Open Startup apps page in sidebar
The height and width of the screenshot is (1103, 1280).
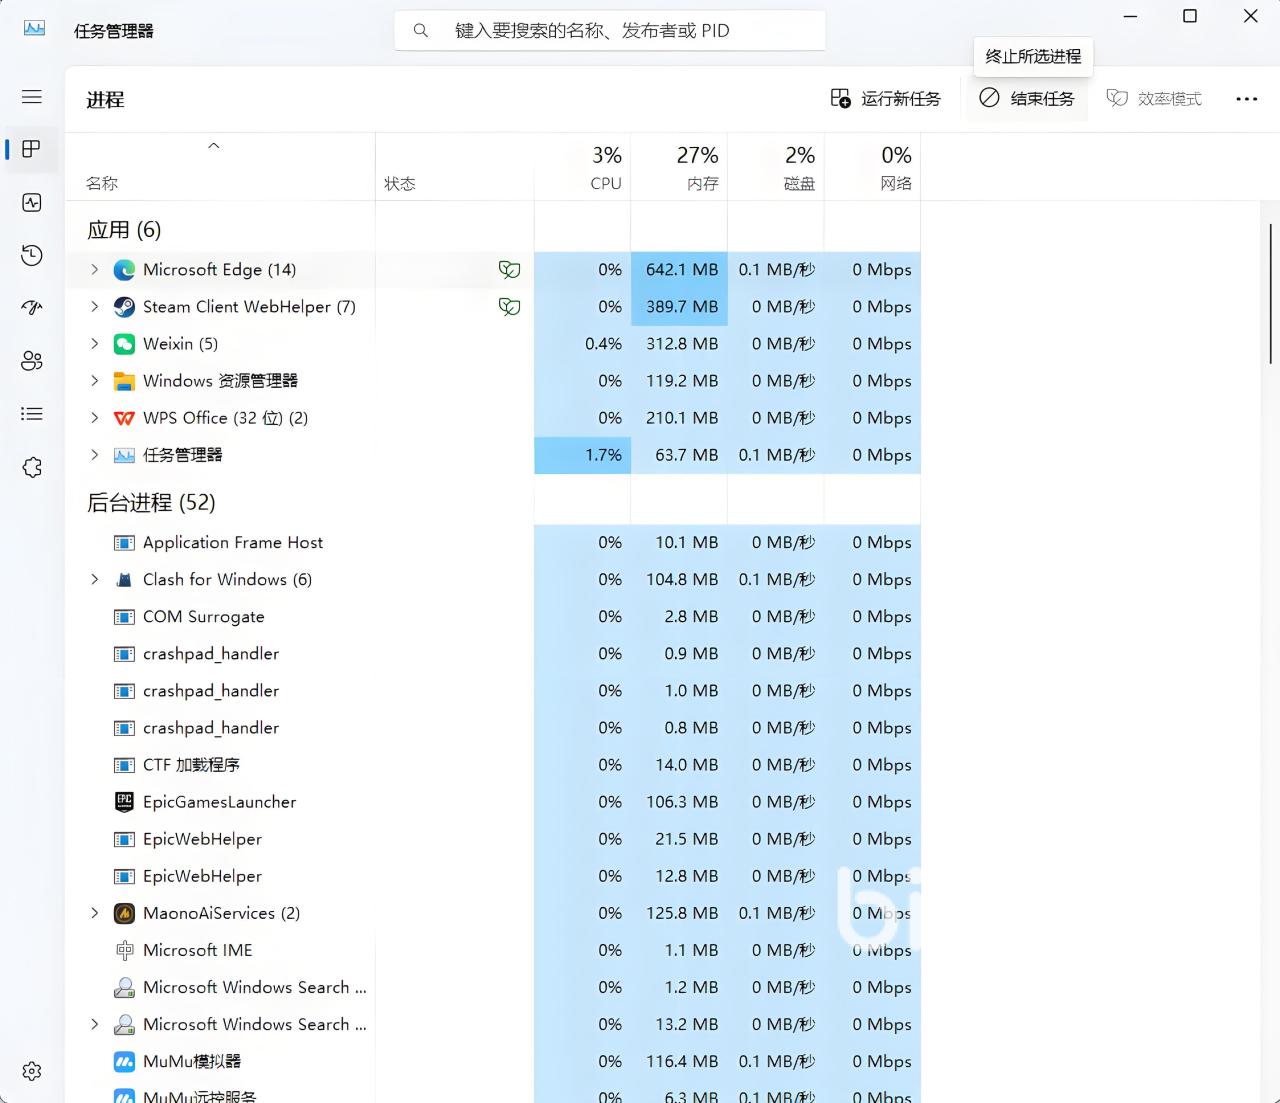[32, 307]
